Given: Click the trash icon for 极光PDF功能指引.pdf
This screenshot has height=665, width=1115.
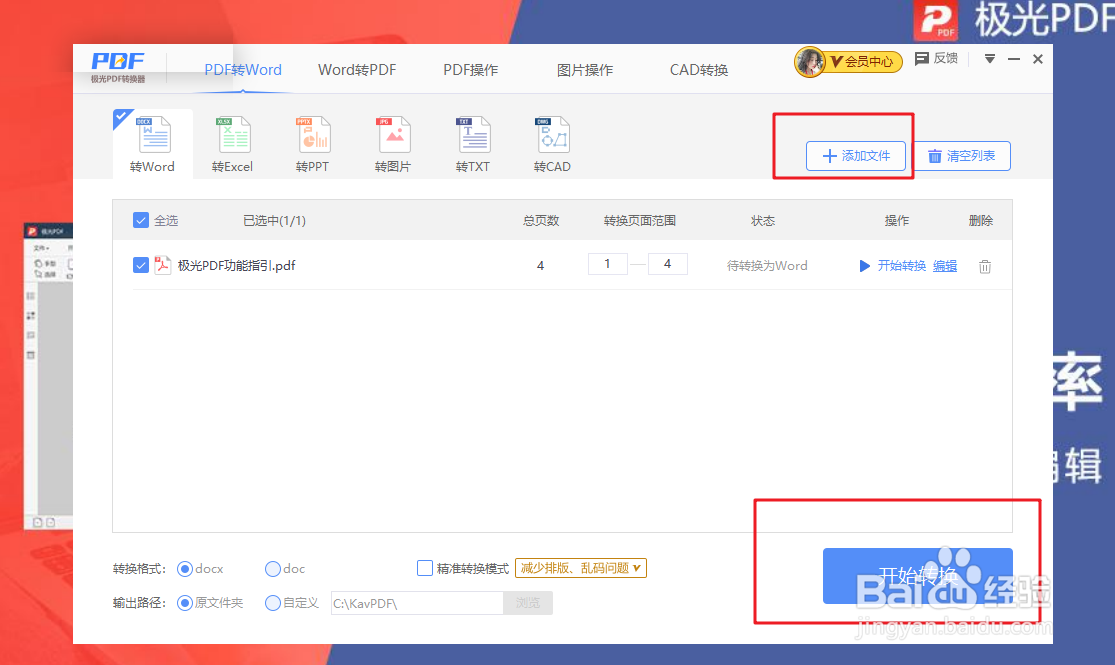Looking at the screenshot, I should pyautogui.click(x=985, y=267).
